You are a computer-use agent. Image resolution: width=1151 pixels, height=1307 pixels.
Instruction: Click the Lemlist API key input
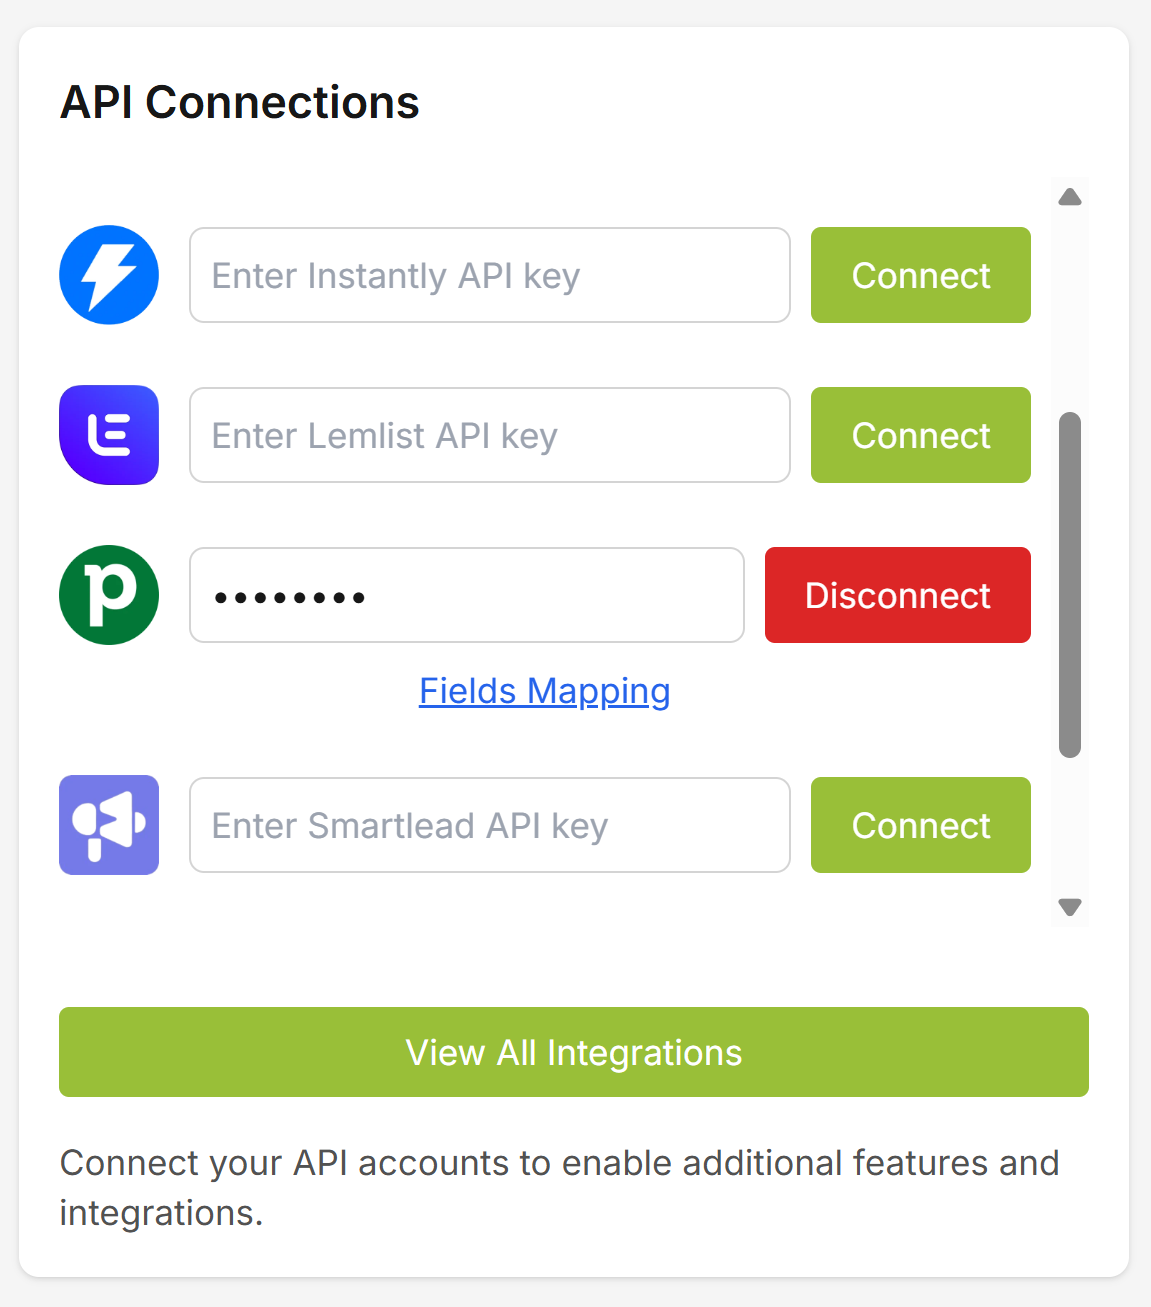pos(489,435)
